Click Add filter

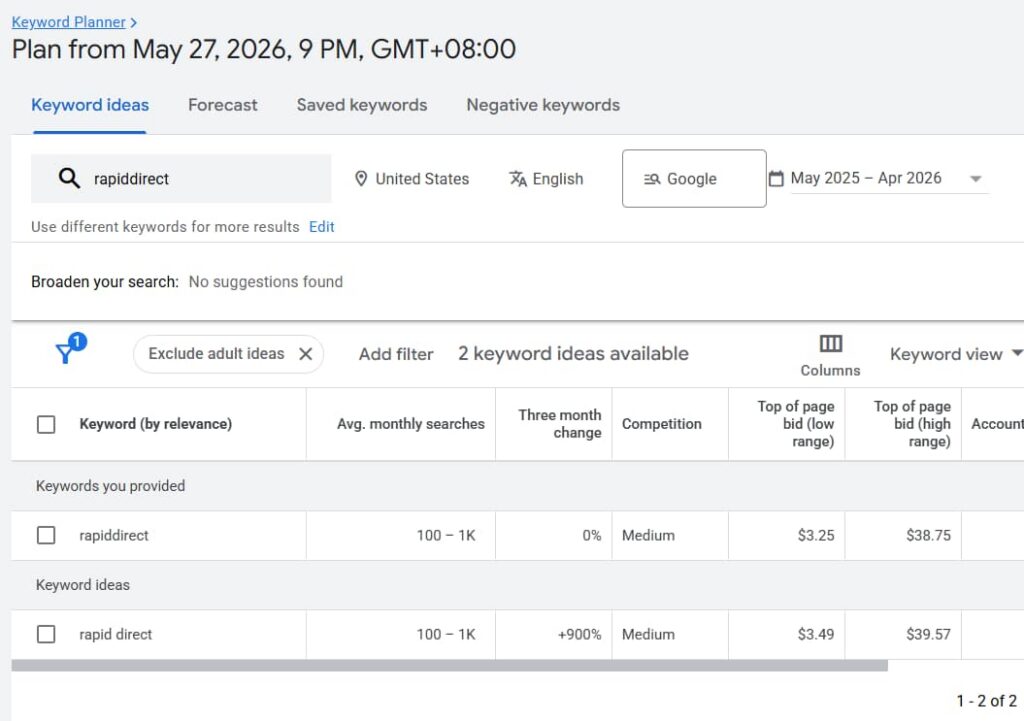tap(396, 354)
